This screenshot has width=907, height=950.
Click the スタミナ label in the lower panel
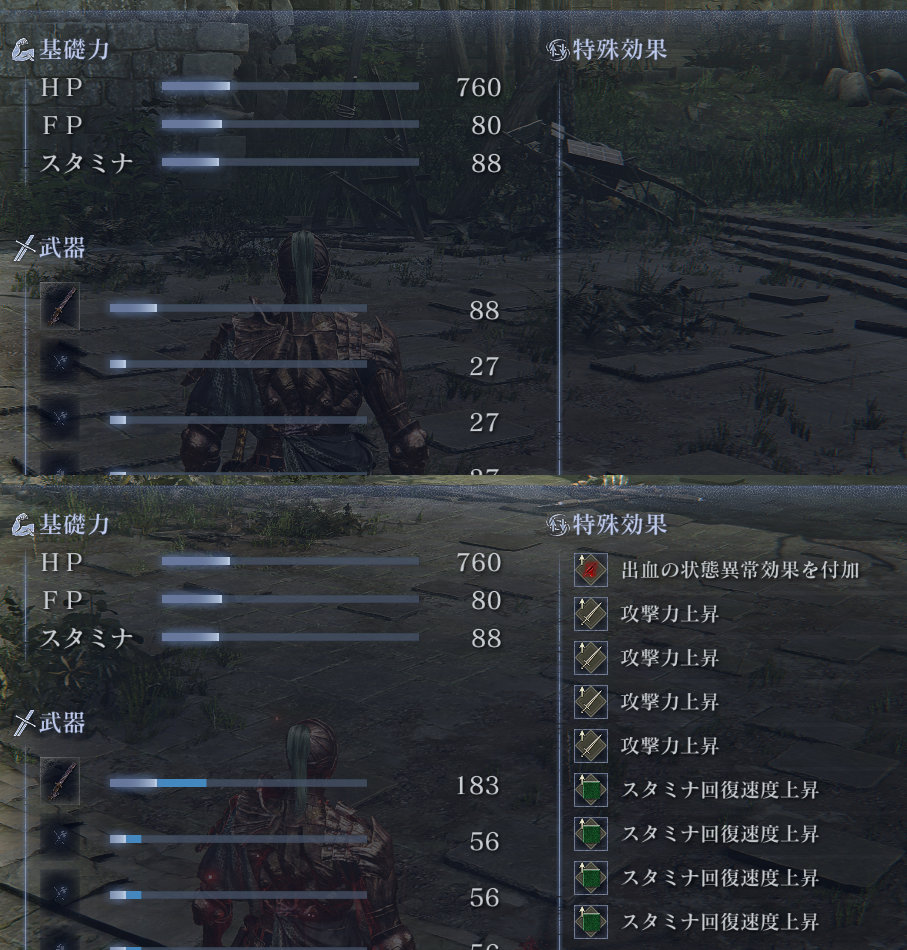[87, 638]
